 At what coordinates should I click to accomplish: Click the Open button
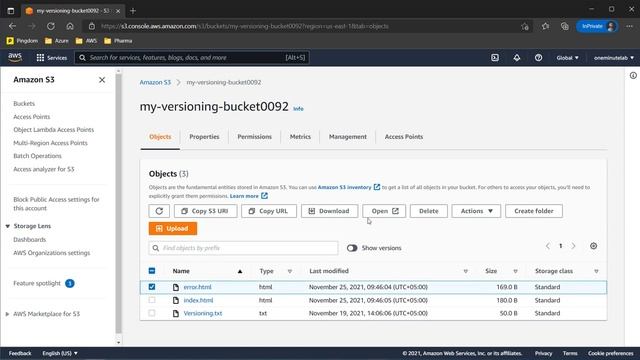[384, 211]
